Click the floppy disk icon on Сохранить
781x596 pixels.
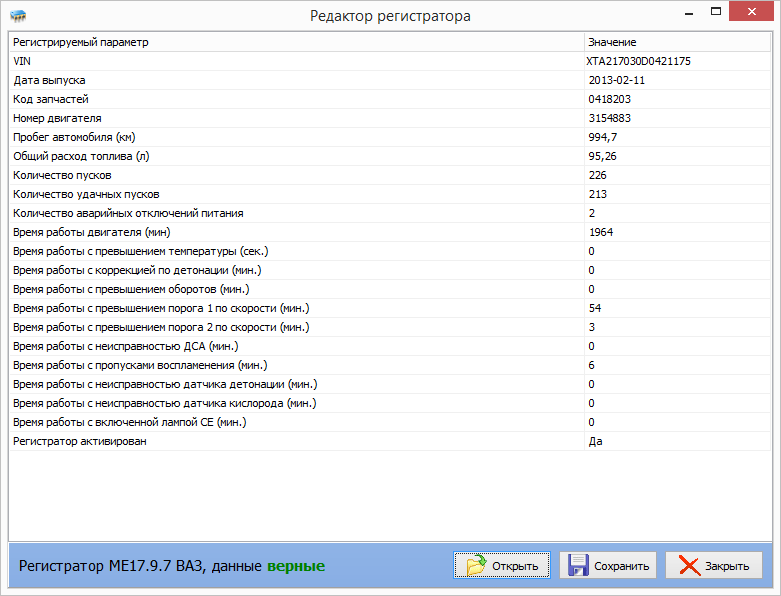point(578,565)
